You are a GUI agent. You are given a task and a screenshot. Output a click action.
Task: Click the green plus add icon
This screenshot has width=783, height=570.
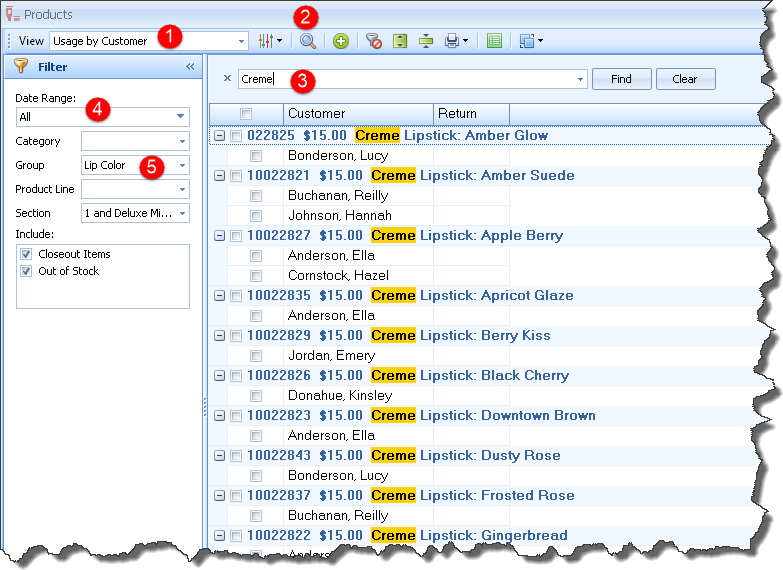341,41
